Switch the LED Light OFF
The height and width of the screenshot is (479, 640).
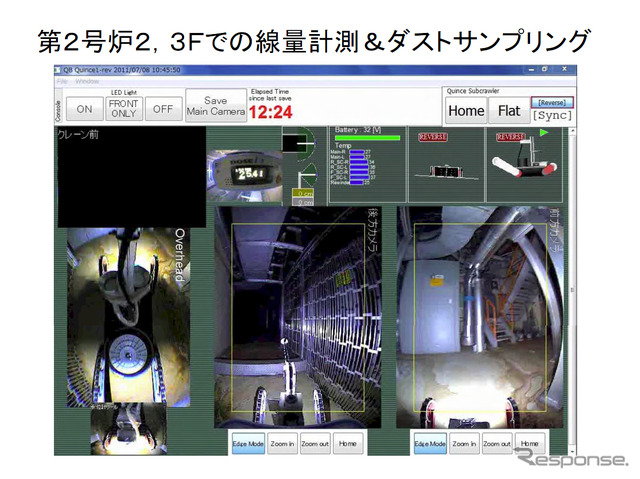[163, 109]
